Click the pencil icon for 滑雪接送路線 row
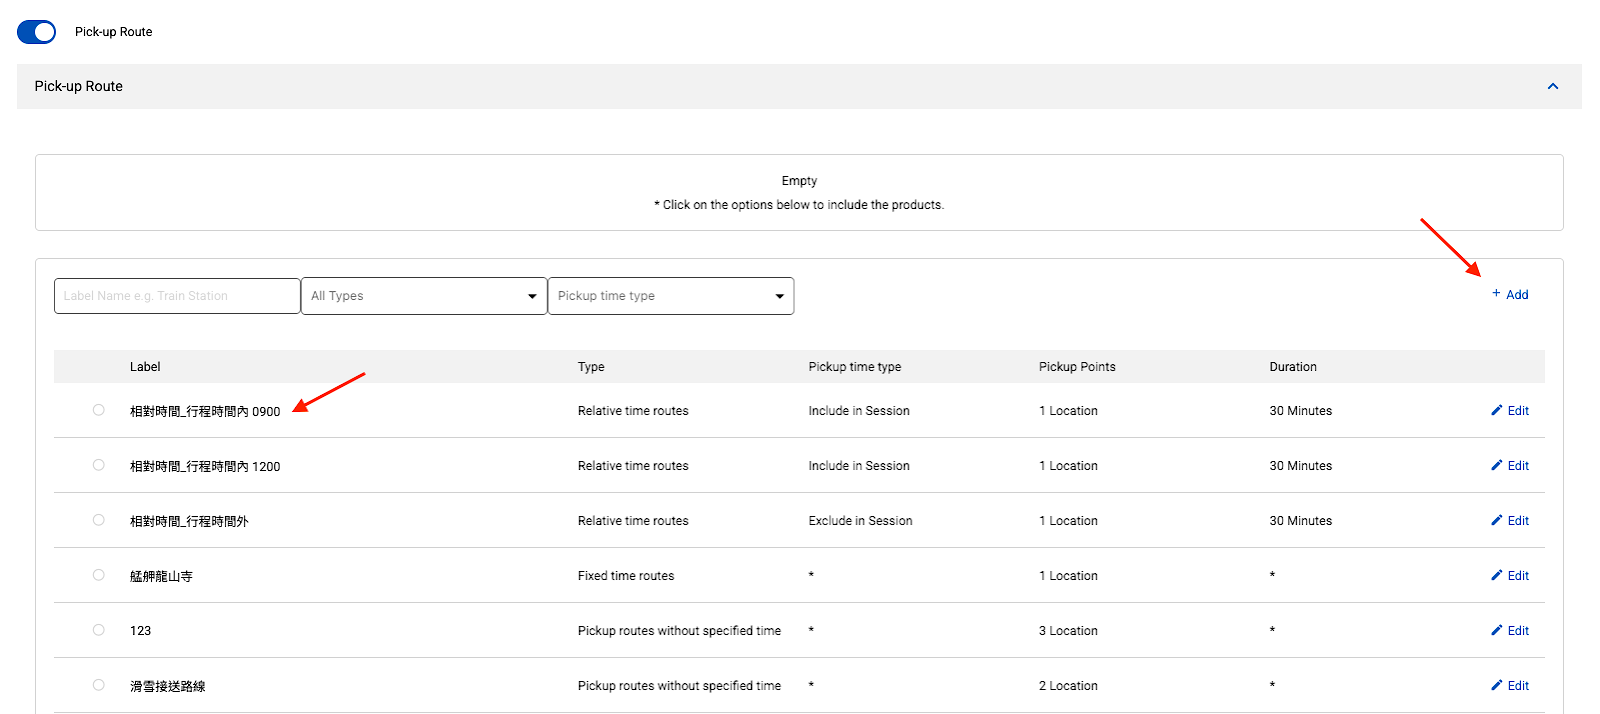1600x714 pixels. 1496,685
